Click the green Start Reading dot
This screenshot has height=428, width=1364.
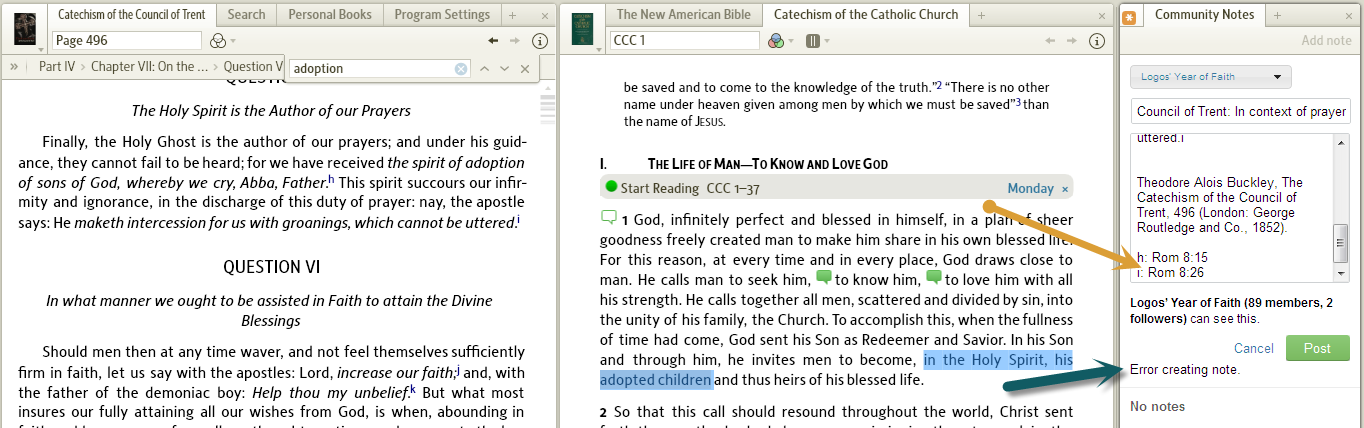point(611,187)
